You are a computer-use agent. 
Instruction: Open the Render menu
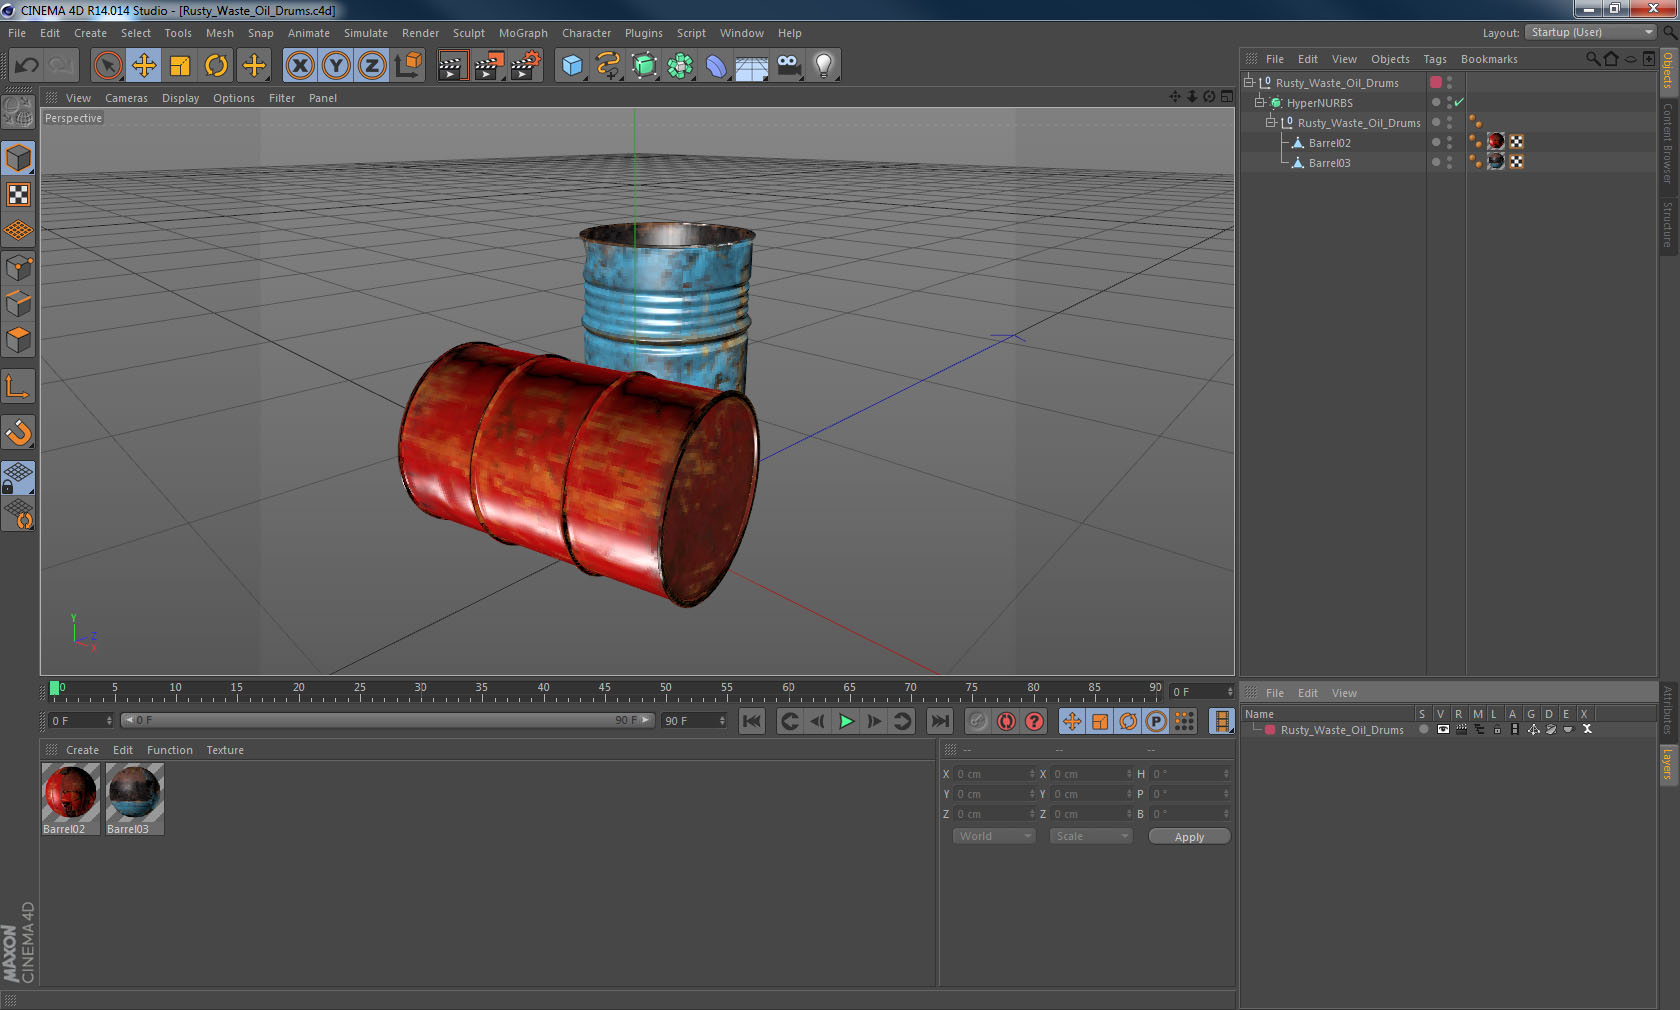pos(420,33)
